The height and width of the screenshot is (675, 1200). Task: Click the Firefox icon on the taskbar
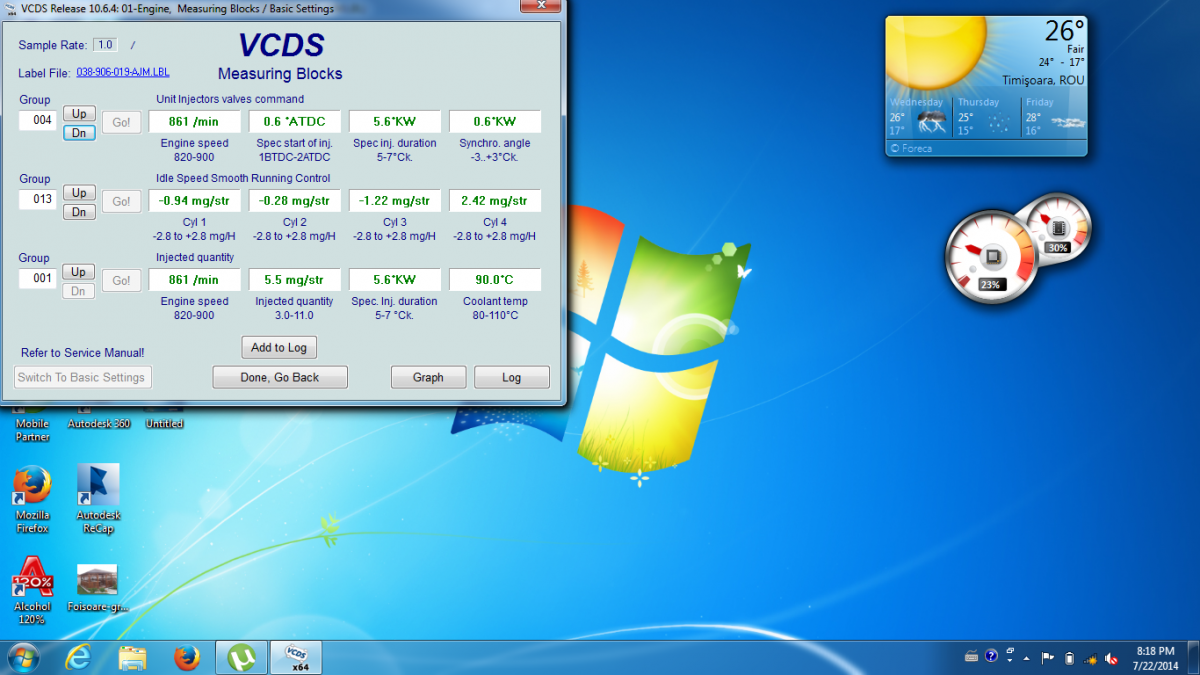click(x=186, y=657)
